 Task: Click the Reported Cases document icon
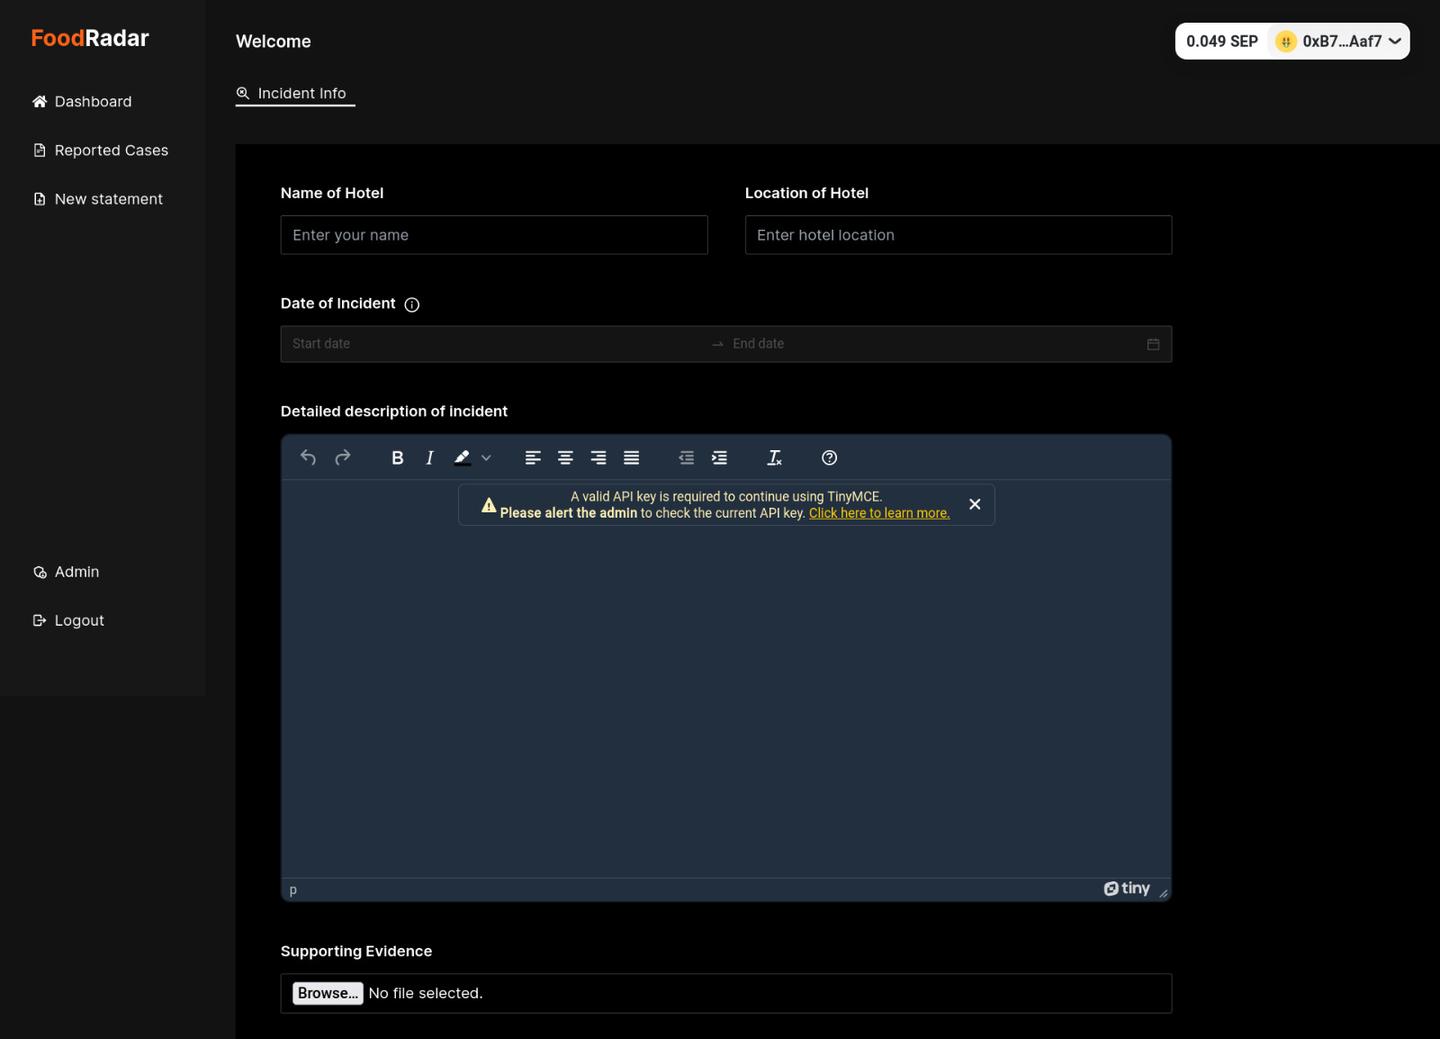point(40,150)
